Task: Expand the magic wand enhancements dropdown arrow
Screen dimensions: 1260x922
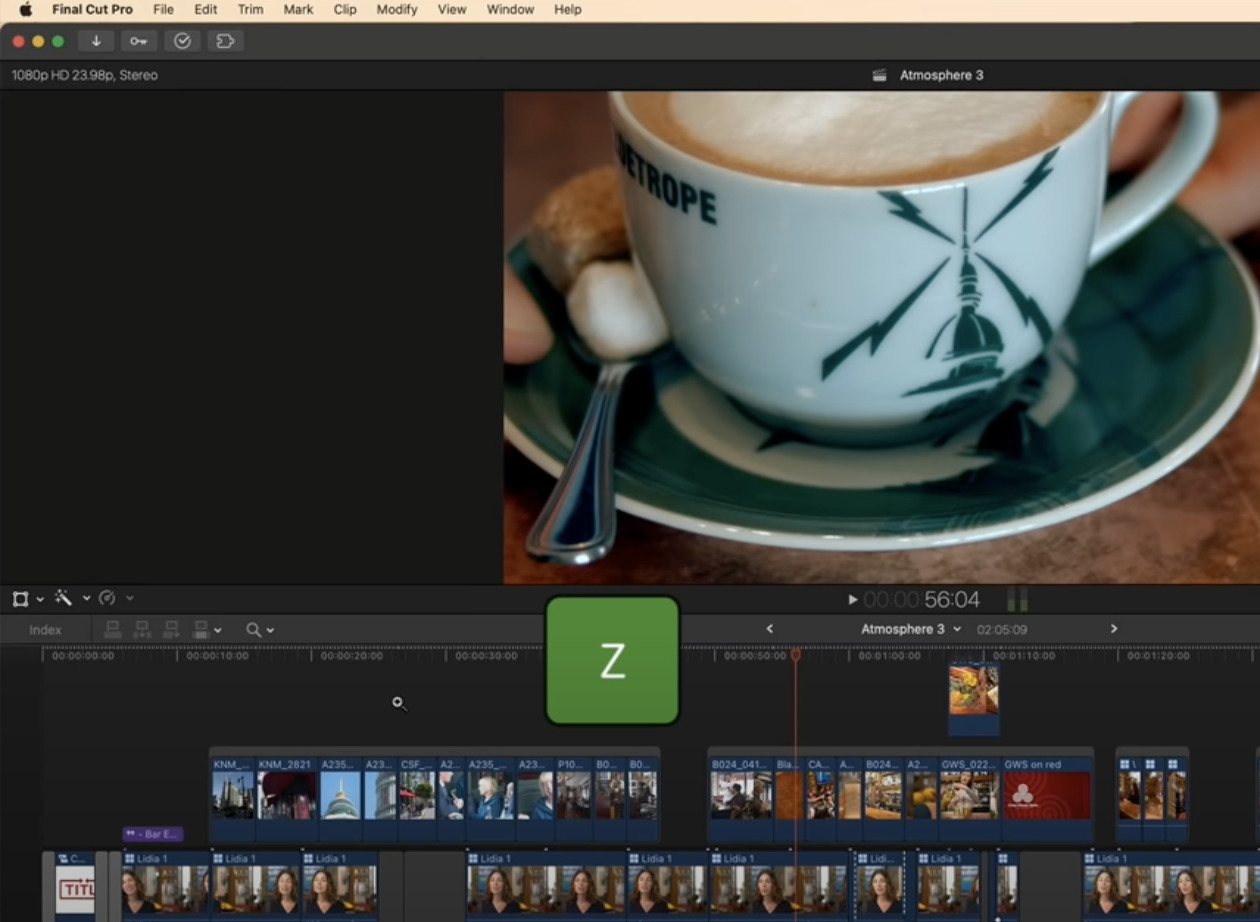Action: point(86,598)
